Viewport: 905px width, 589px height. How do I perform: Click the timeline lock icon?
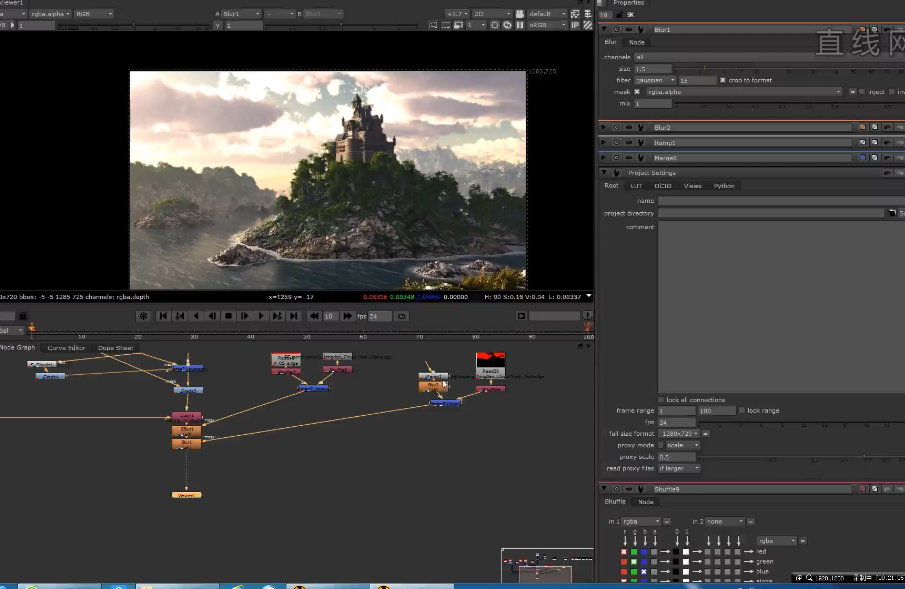(23, 316)
